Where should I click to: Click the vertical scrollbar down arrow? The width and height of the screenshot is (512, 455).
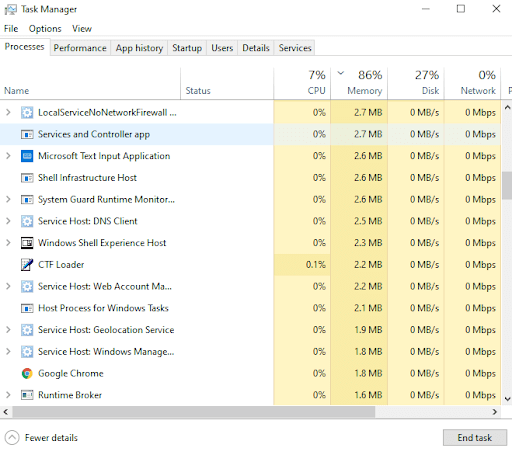(507, 399)
